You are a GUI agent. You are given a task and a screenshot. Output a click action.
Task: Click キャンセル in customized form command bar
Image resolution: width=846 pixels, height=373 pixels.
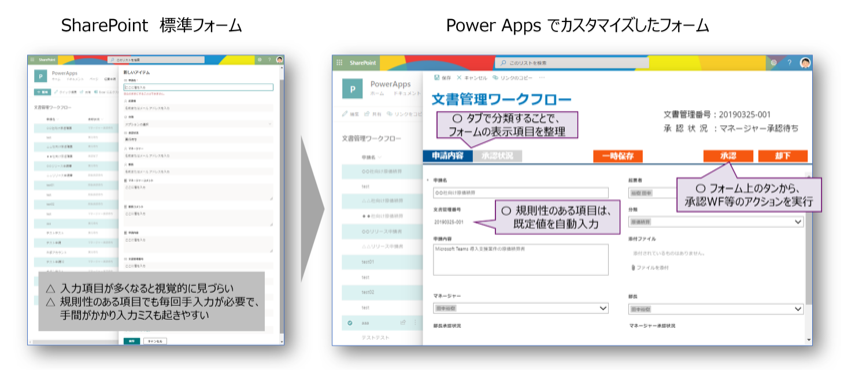click(471, 78)
